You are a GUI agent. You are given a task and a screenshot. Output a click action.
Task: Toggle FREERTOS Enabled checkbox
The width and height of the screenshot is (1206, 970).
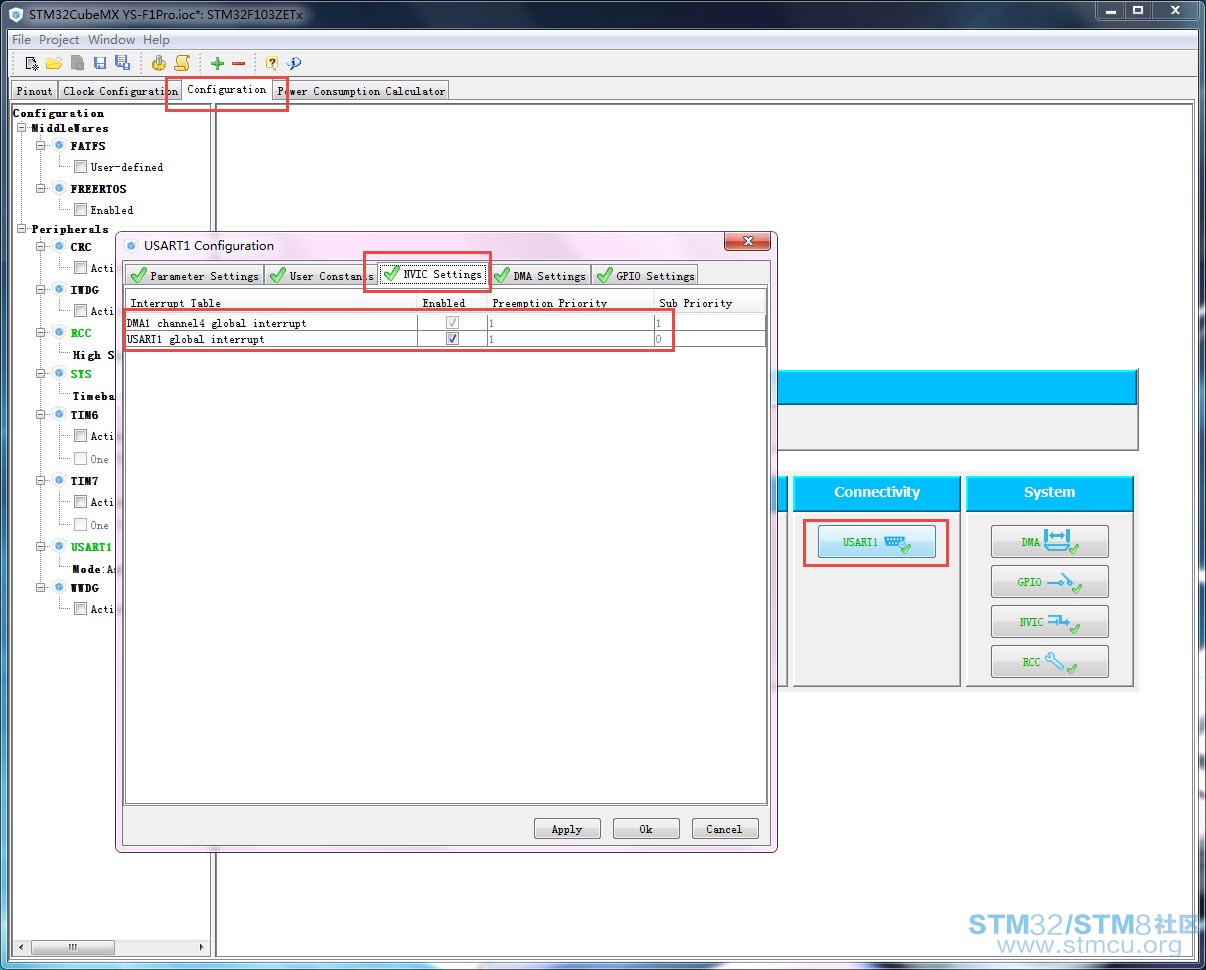(81, 210)
